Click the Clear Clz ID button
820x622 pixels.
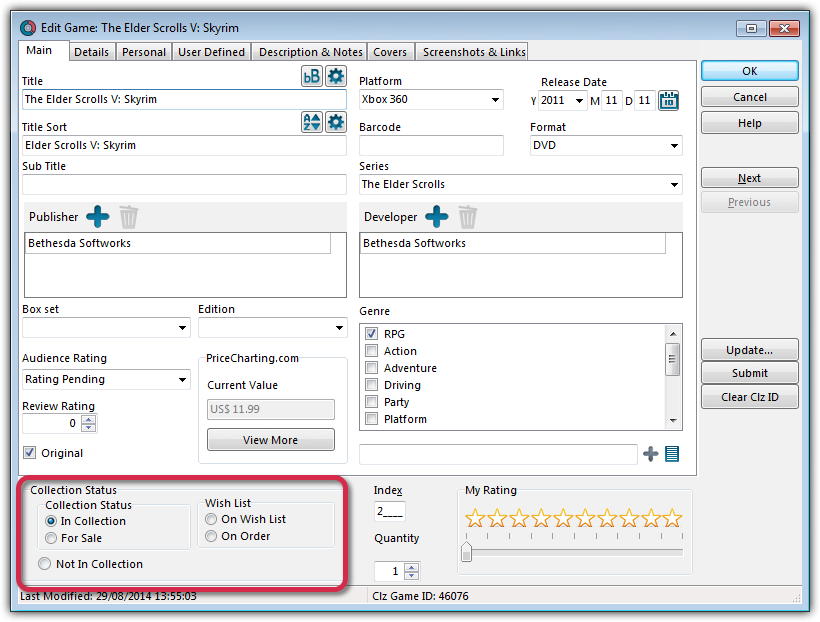[749, 397]
